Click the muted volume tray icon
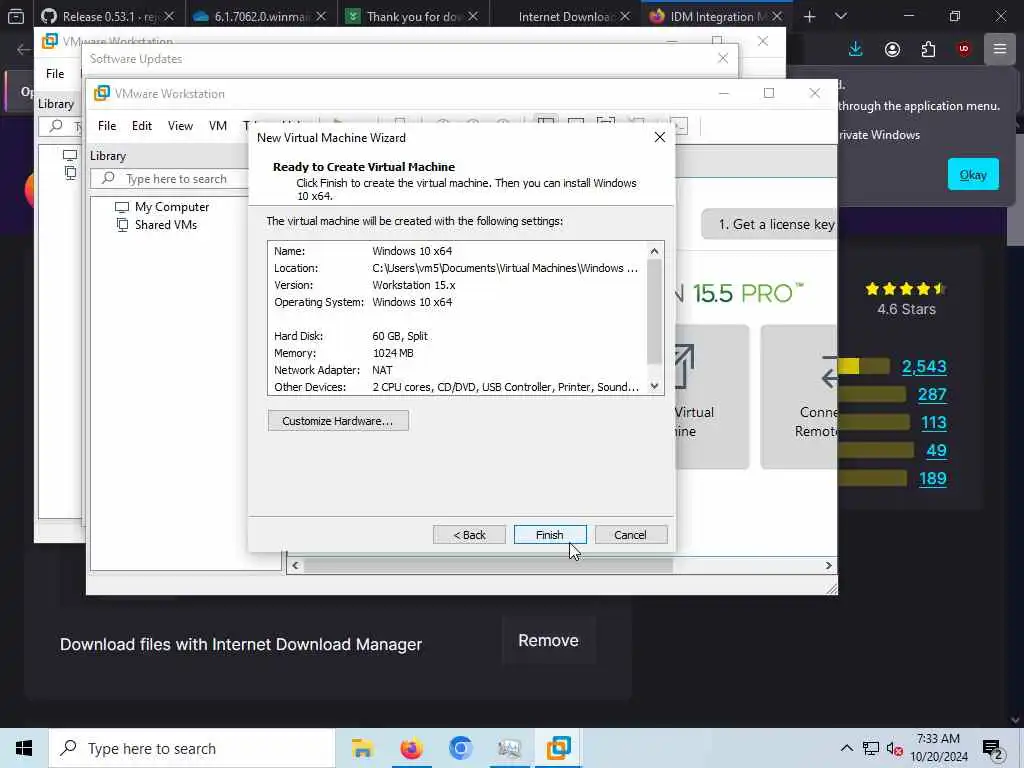Screen dimensions: 1024x768 [x=894, y=748]
